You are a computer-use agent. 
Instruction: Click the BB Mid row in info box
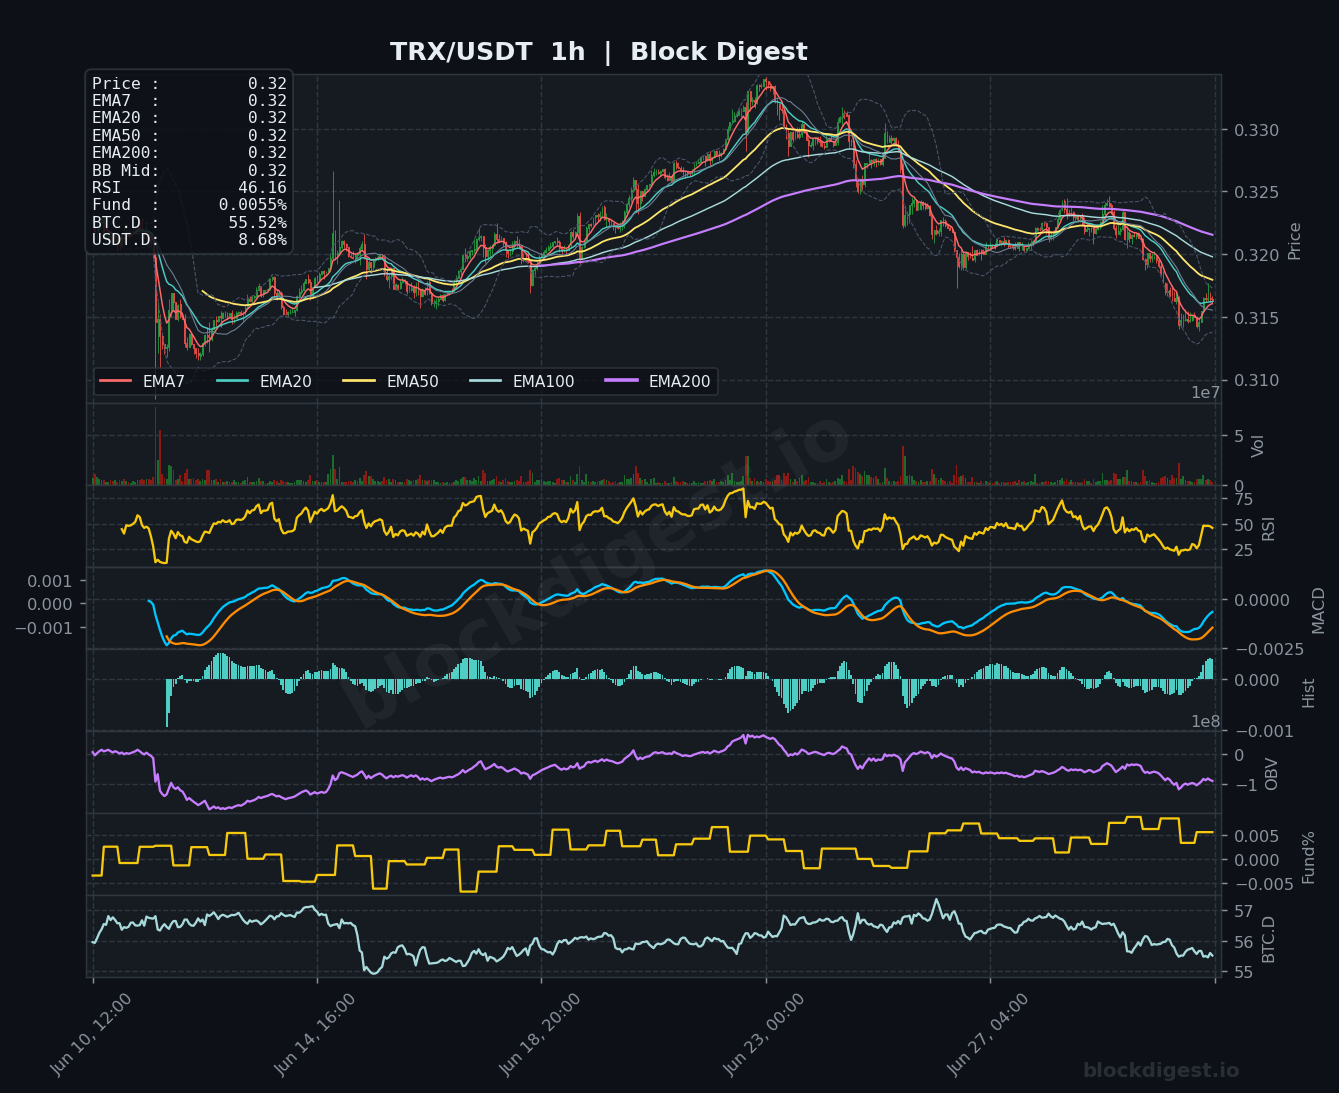click(x=189, y=170)
